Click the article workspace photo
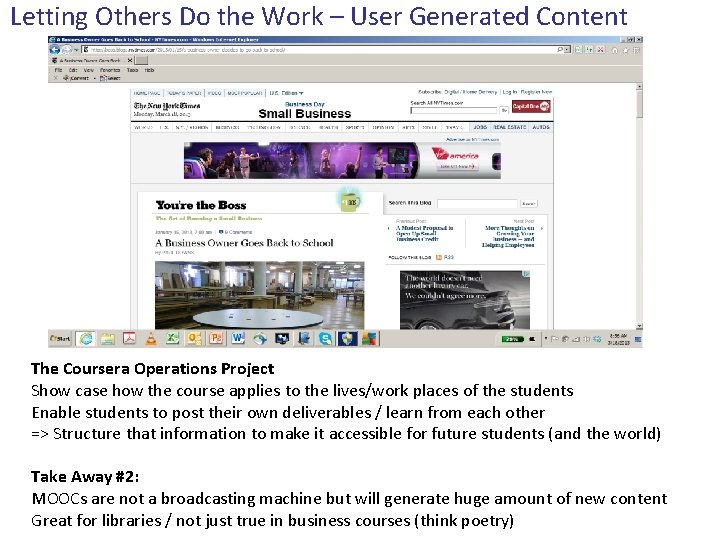 [x=259, y=295]
